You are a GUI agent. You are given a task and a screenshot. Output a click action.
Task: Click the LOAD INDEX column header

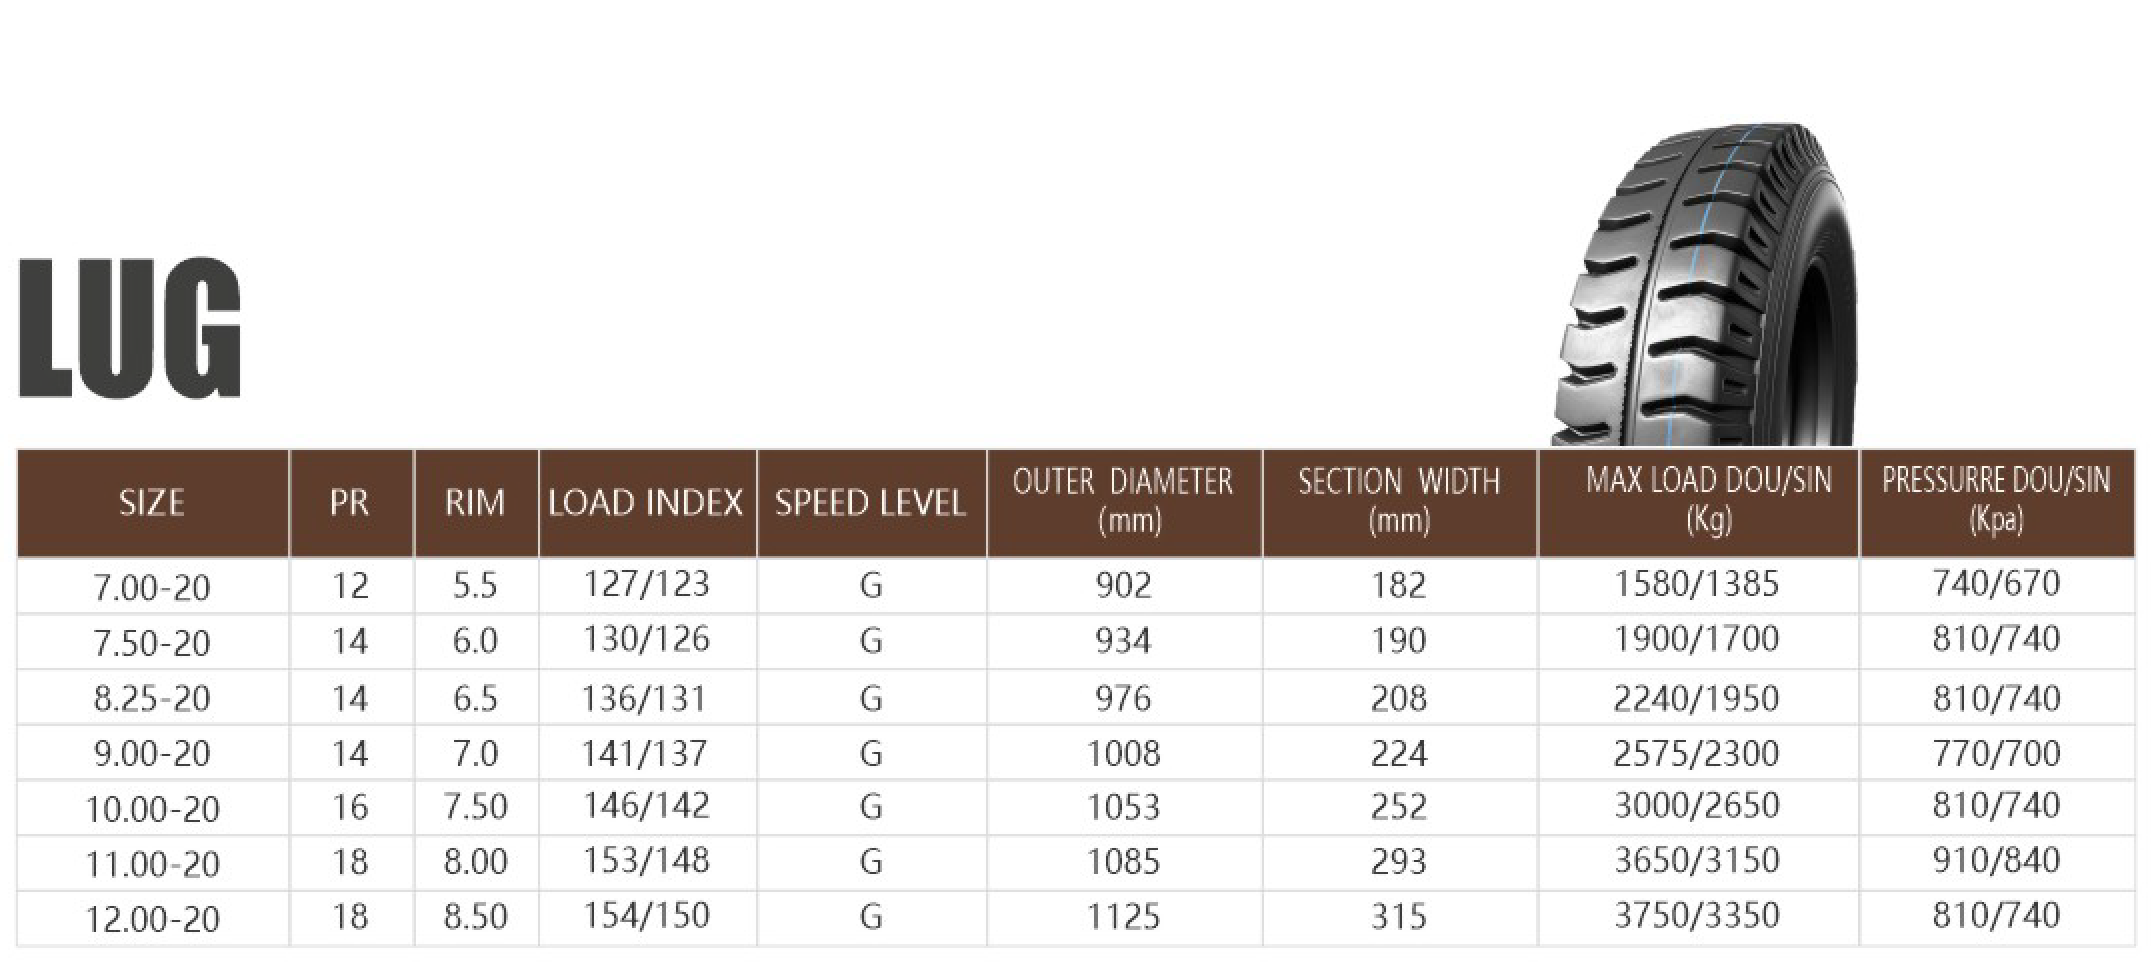(x=646, y=502)
